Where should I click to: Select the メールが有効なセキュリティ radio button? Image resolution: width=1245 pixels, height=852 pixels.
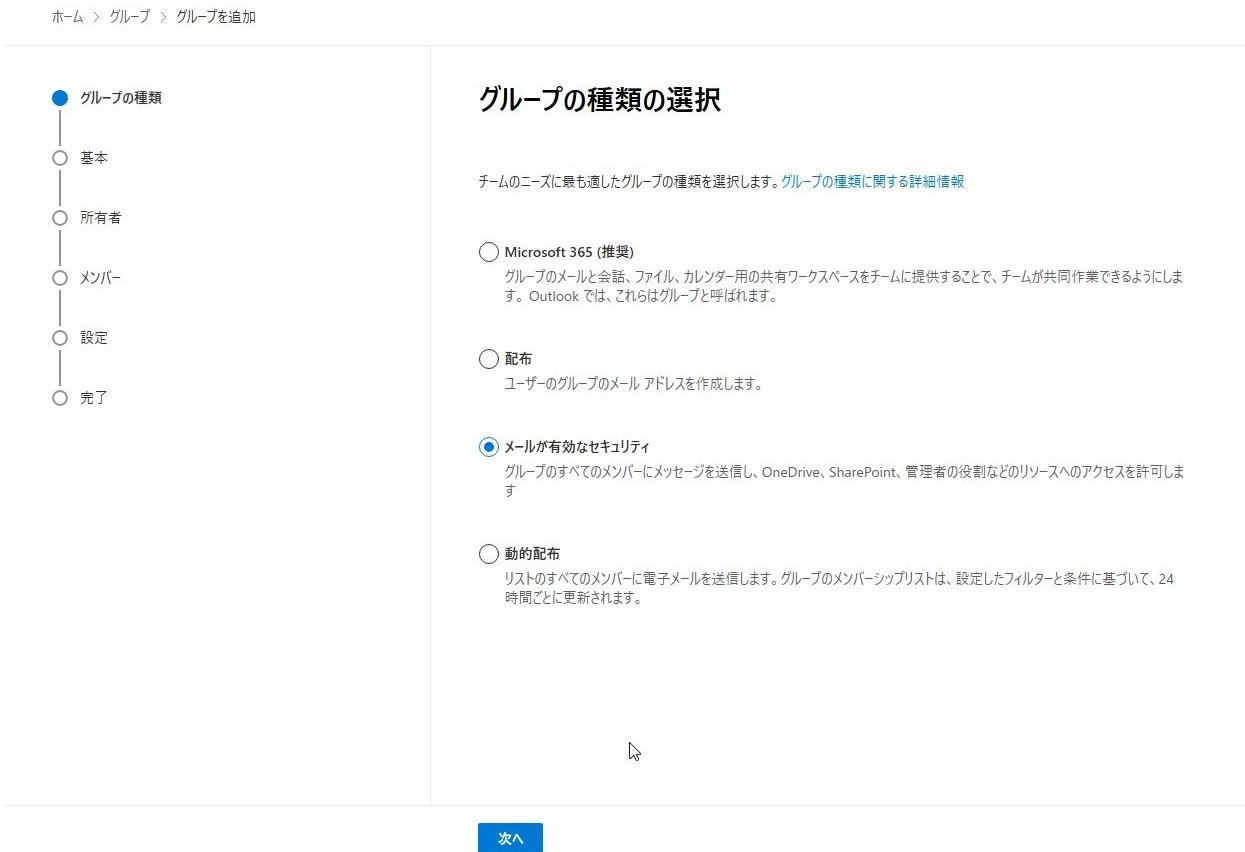click(x=489, y=447)
